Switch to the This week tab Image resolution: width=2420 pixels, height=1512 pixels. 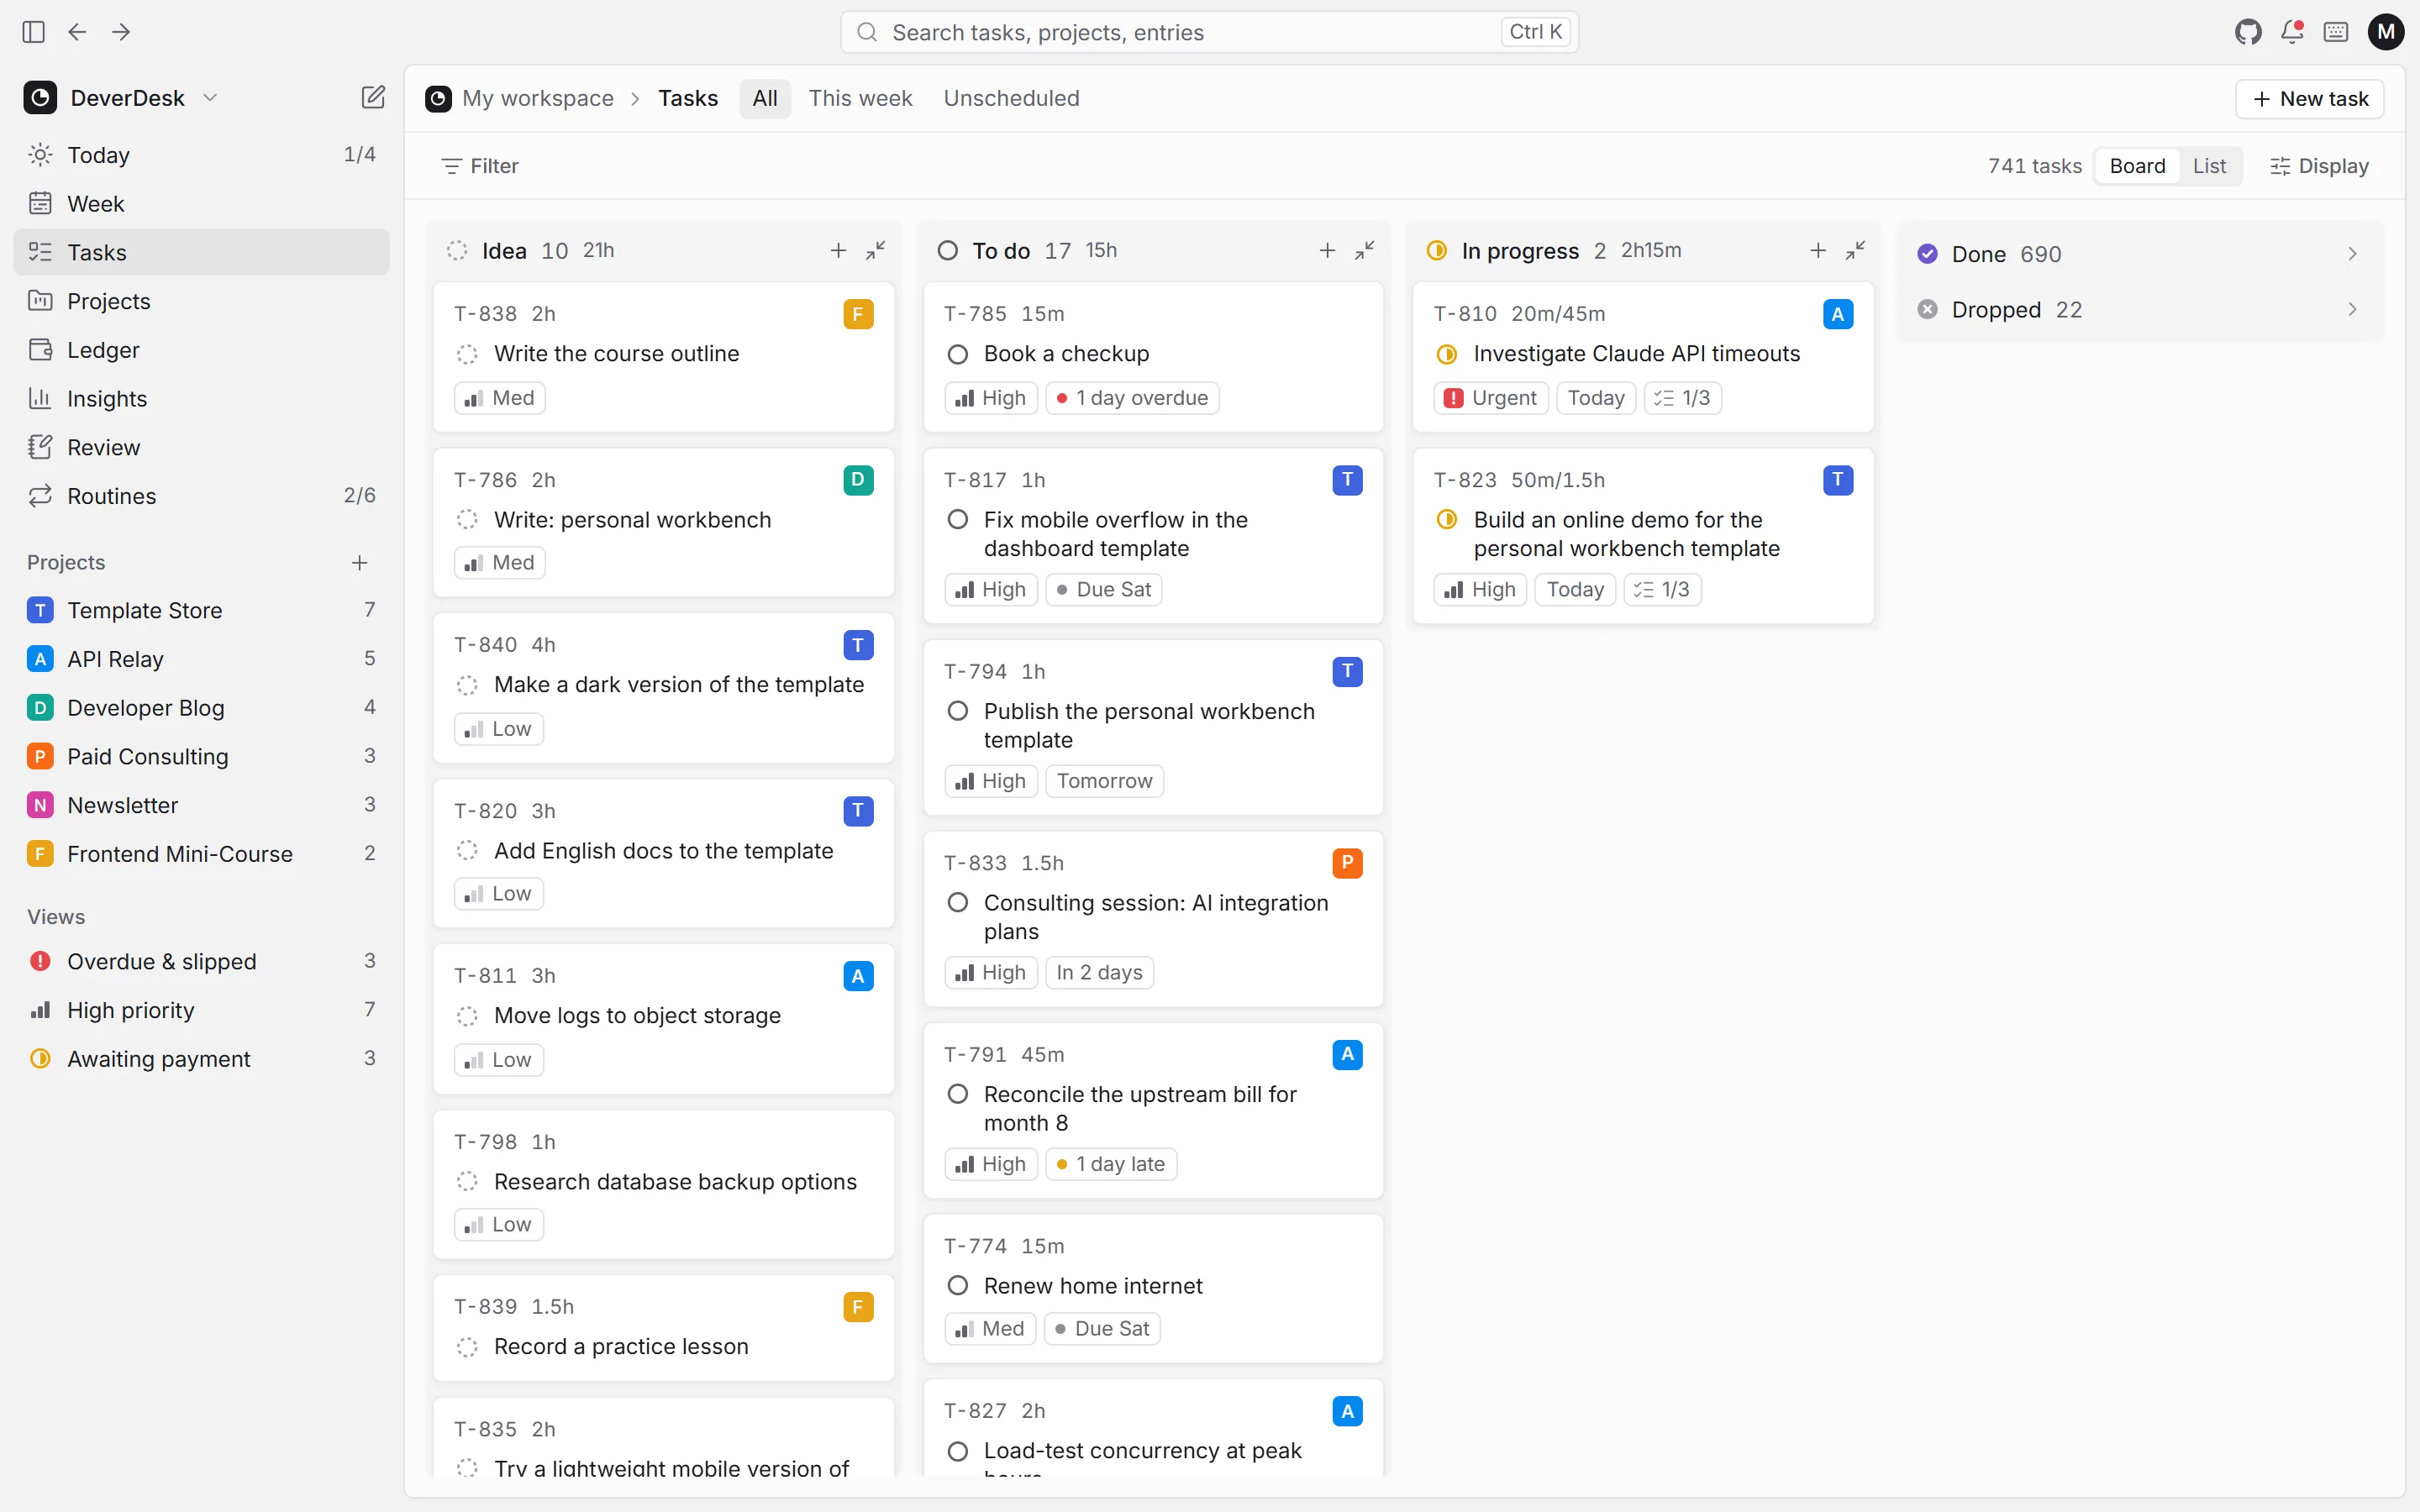[860, 98]
